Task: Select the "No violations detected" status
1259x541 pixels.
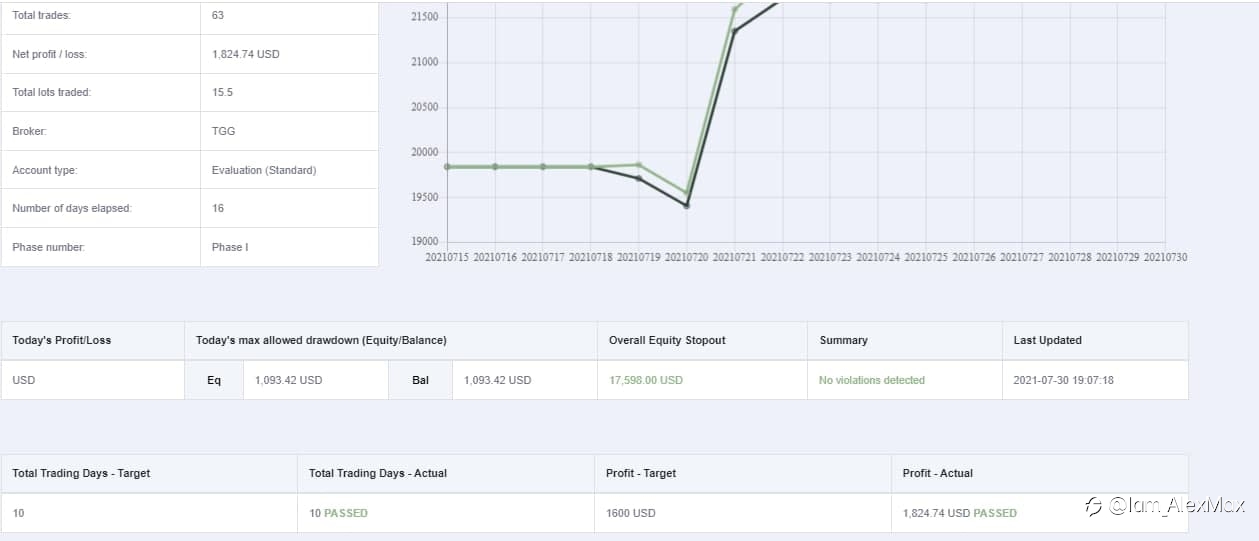Action: pyautogui.click(x=872, y=380)
